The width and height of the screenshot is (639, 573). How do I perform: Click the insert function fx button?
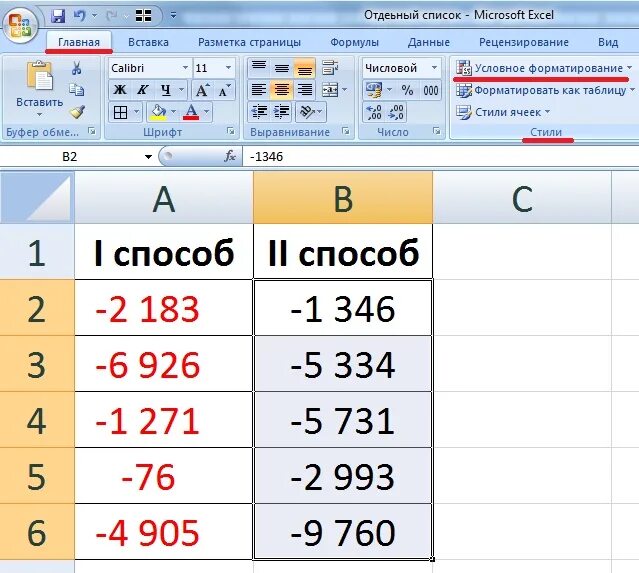point(229,156)
